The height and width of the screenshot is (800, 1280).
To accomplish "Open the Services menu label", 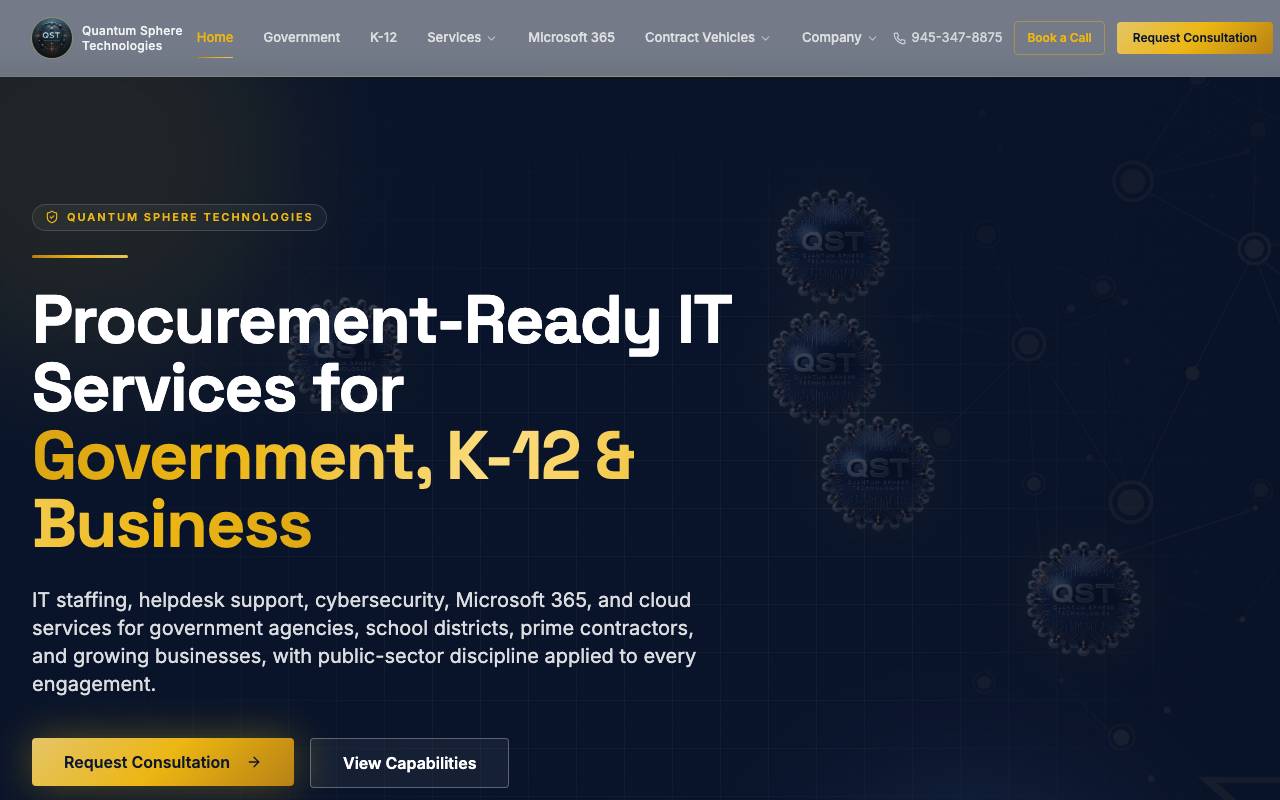I will coord(454,37).
